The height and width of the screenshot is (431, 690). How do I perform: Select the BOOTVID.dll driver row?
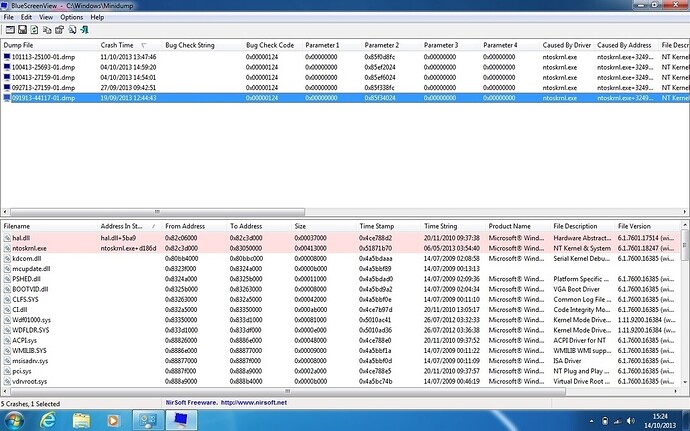pyautogui.click(x=341, y=289)
